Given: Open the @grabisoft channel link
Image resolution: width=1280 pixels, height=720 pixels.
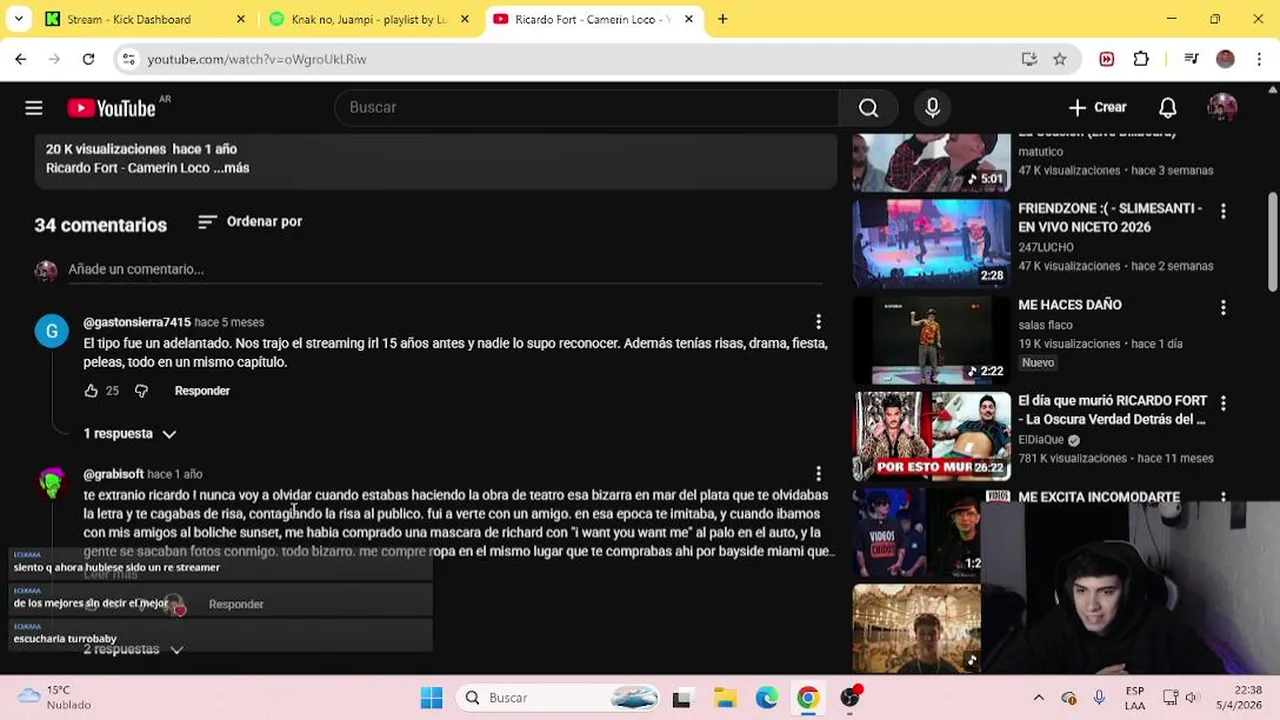Looking at the screenshot, I should 113,474.
